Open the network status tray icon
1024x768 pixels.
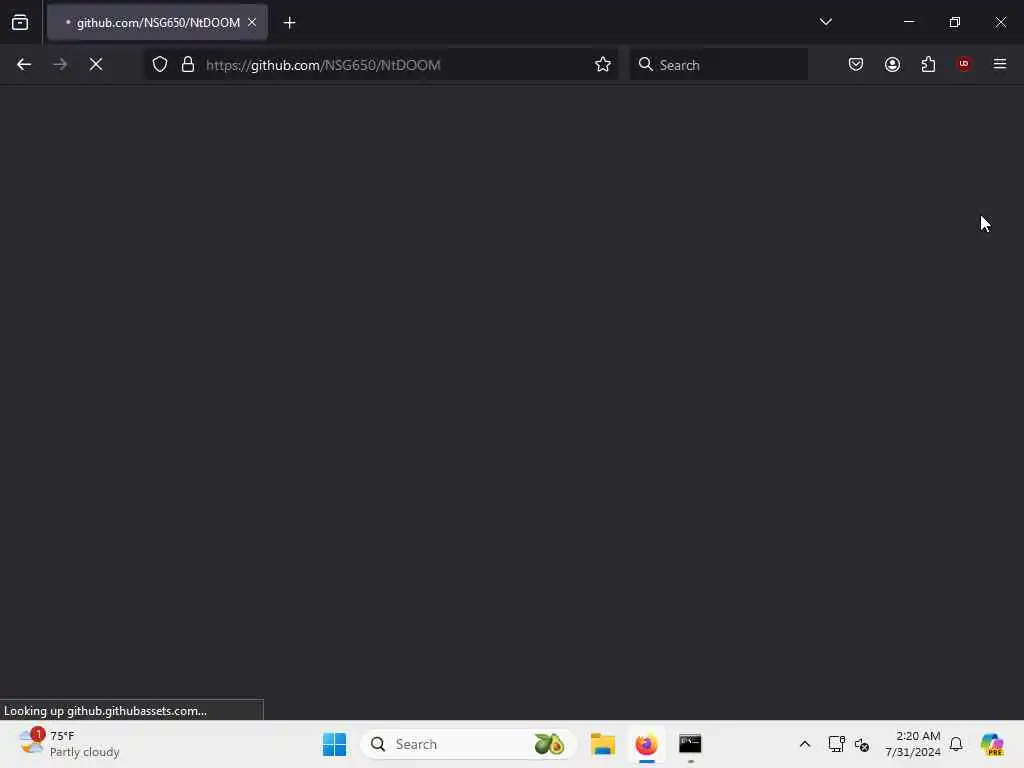pyautogui.click(x=837, y=744)
